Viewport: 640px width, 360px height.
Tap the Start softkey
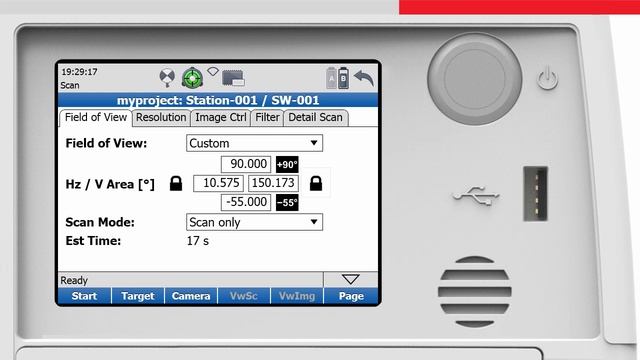point(84,296)
